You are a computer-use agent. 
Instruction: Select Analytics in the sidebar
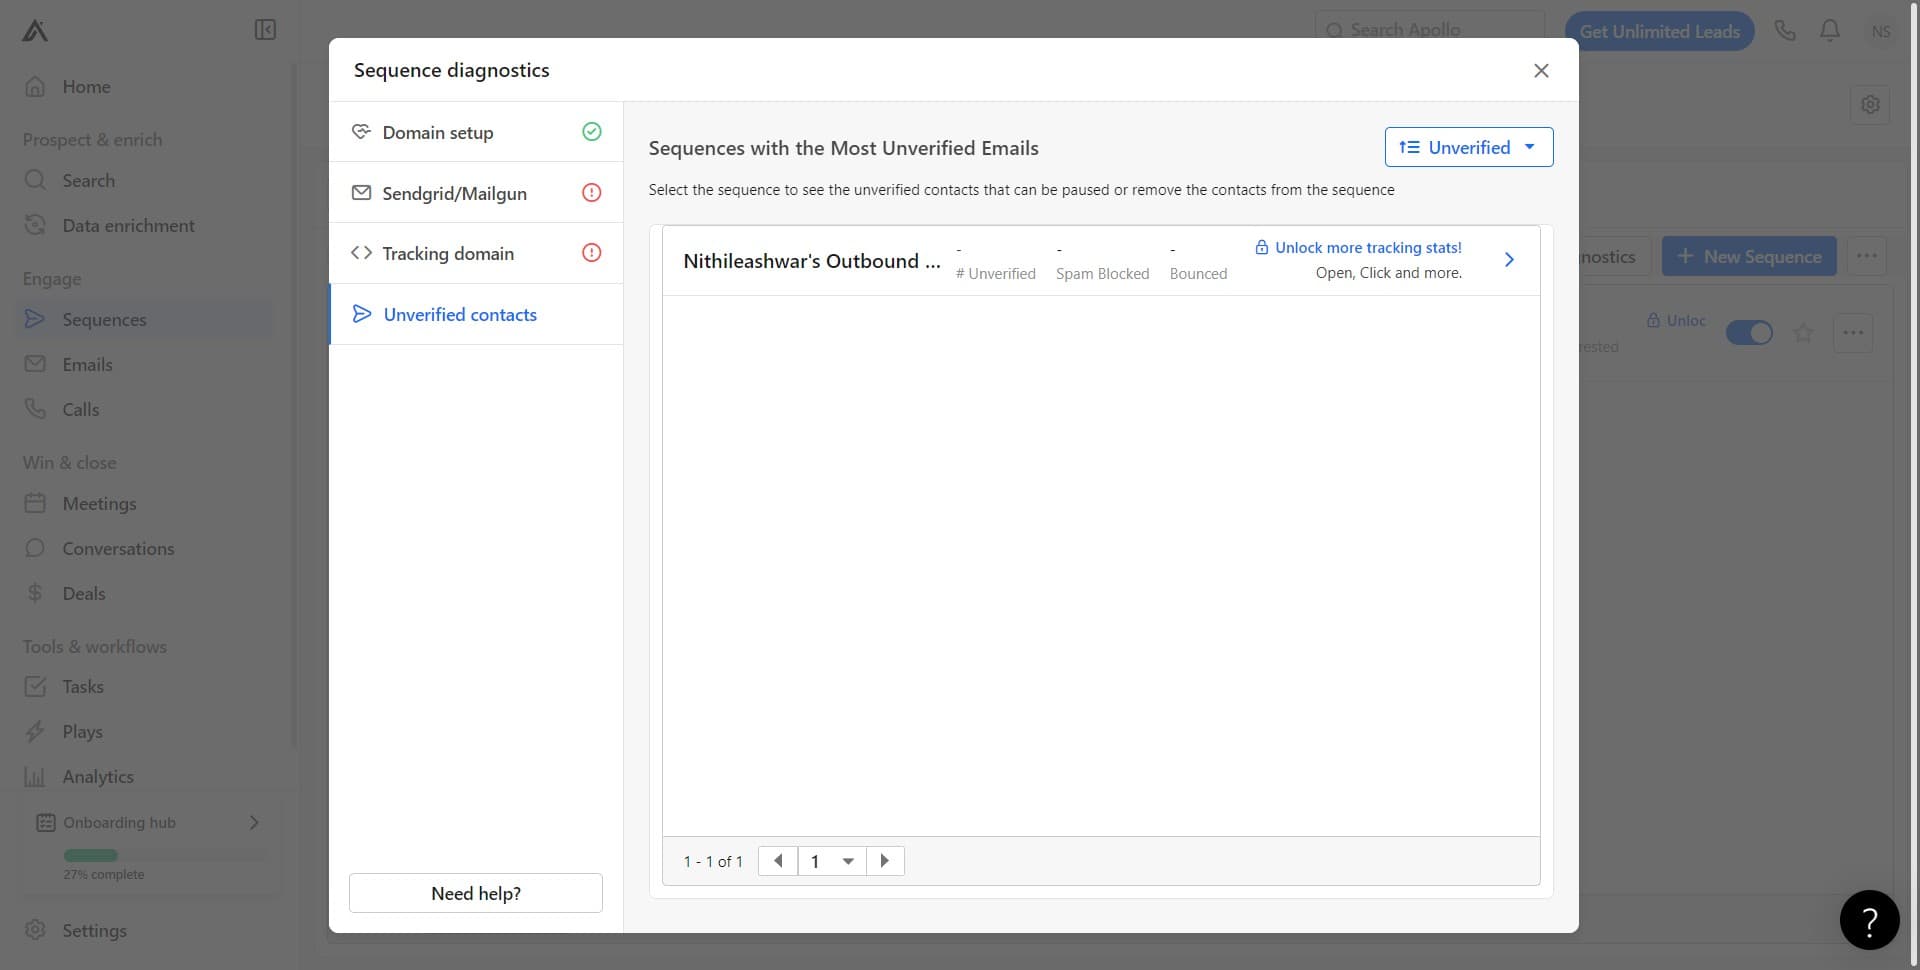tap(97, 776)
